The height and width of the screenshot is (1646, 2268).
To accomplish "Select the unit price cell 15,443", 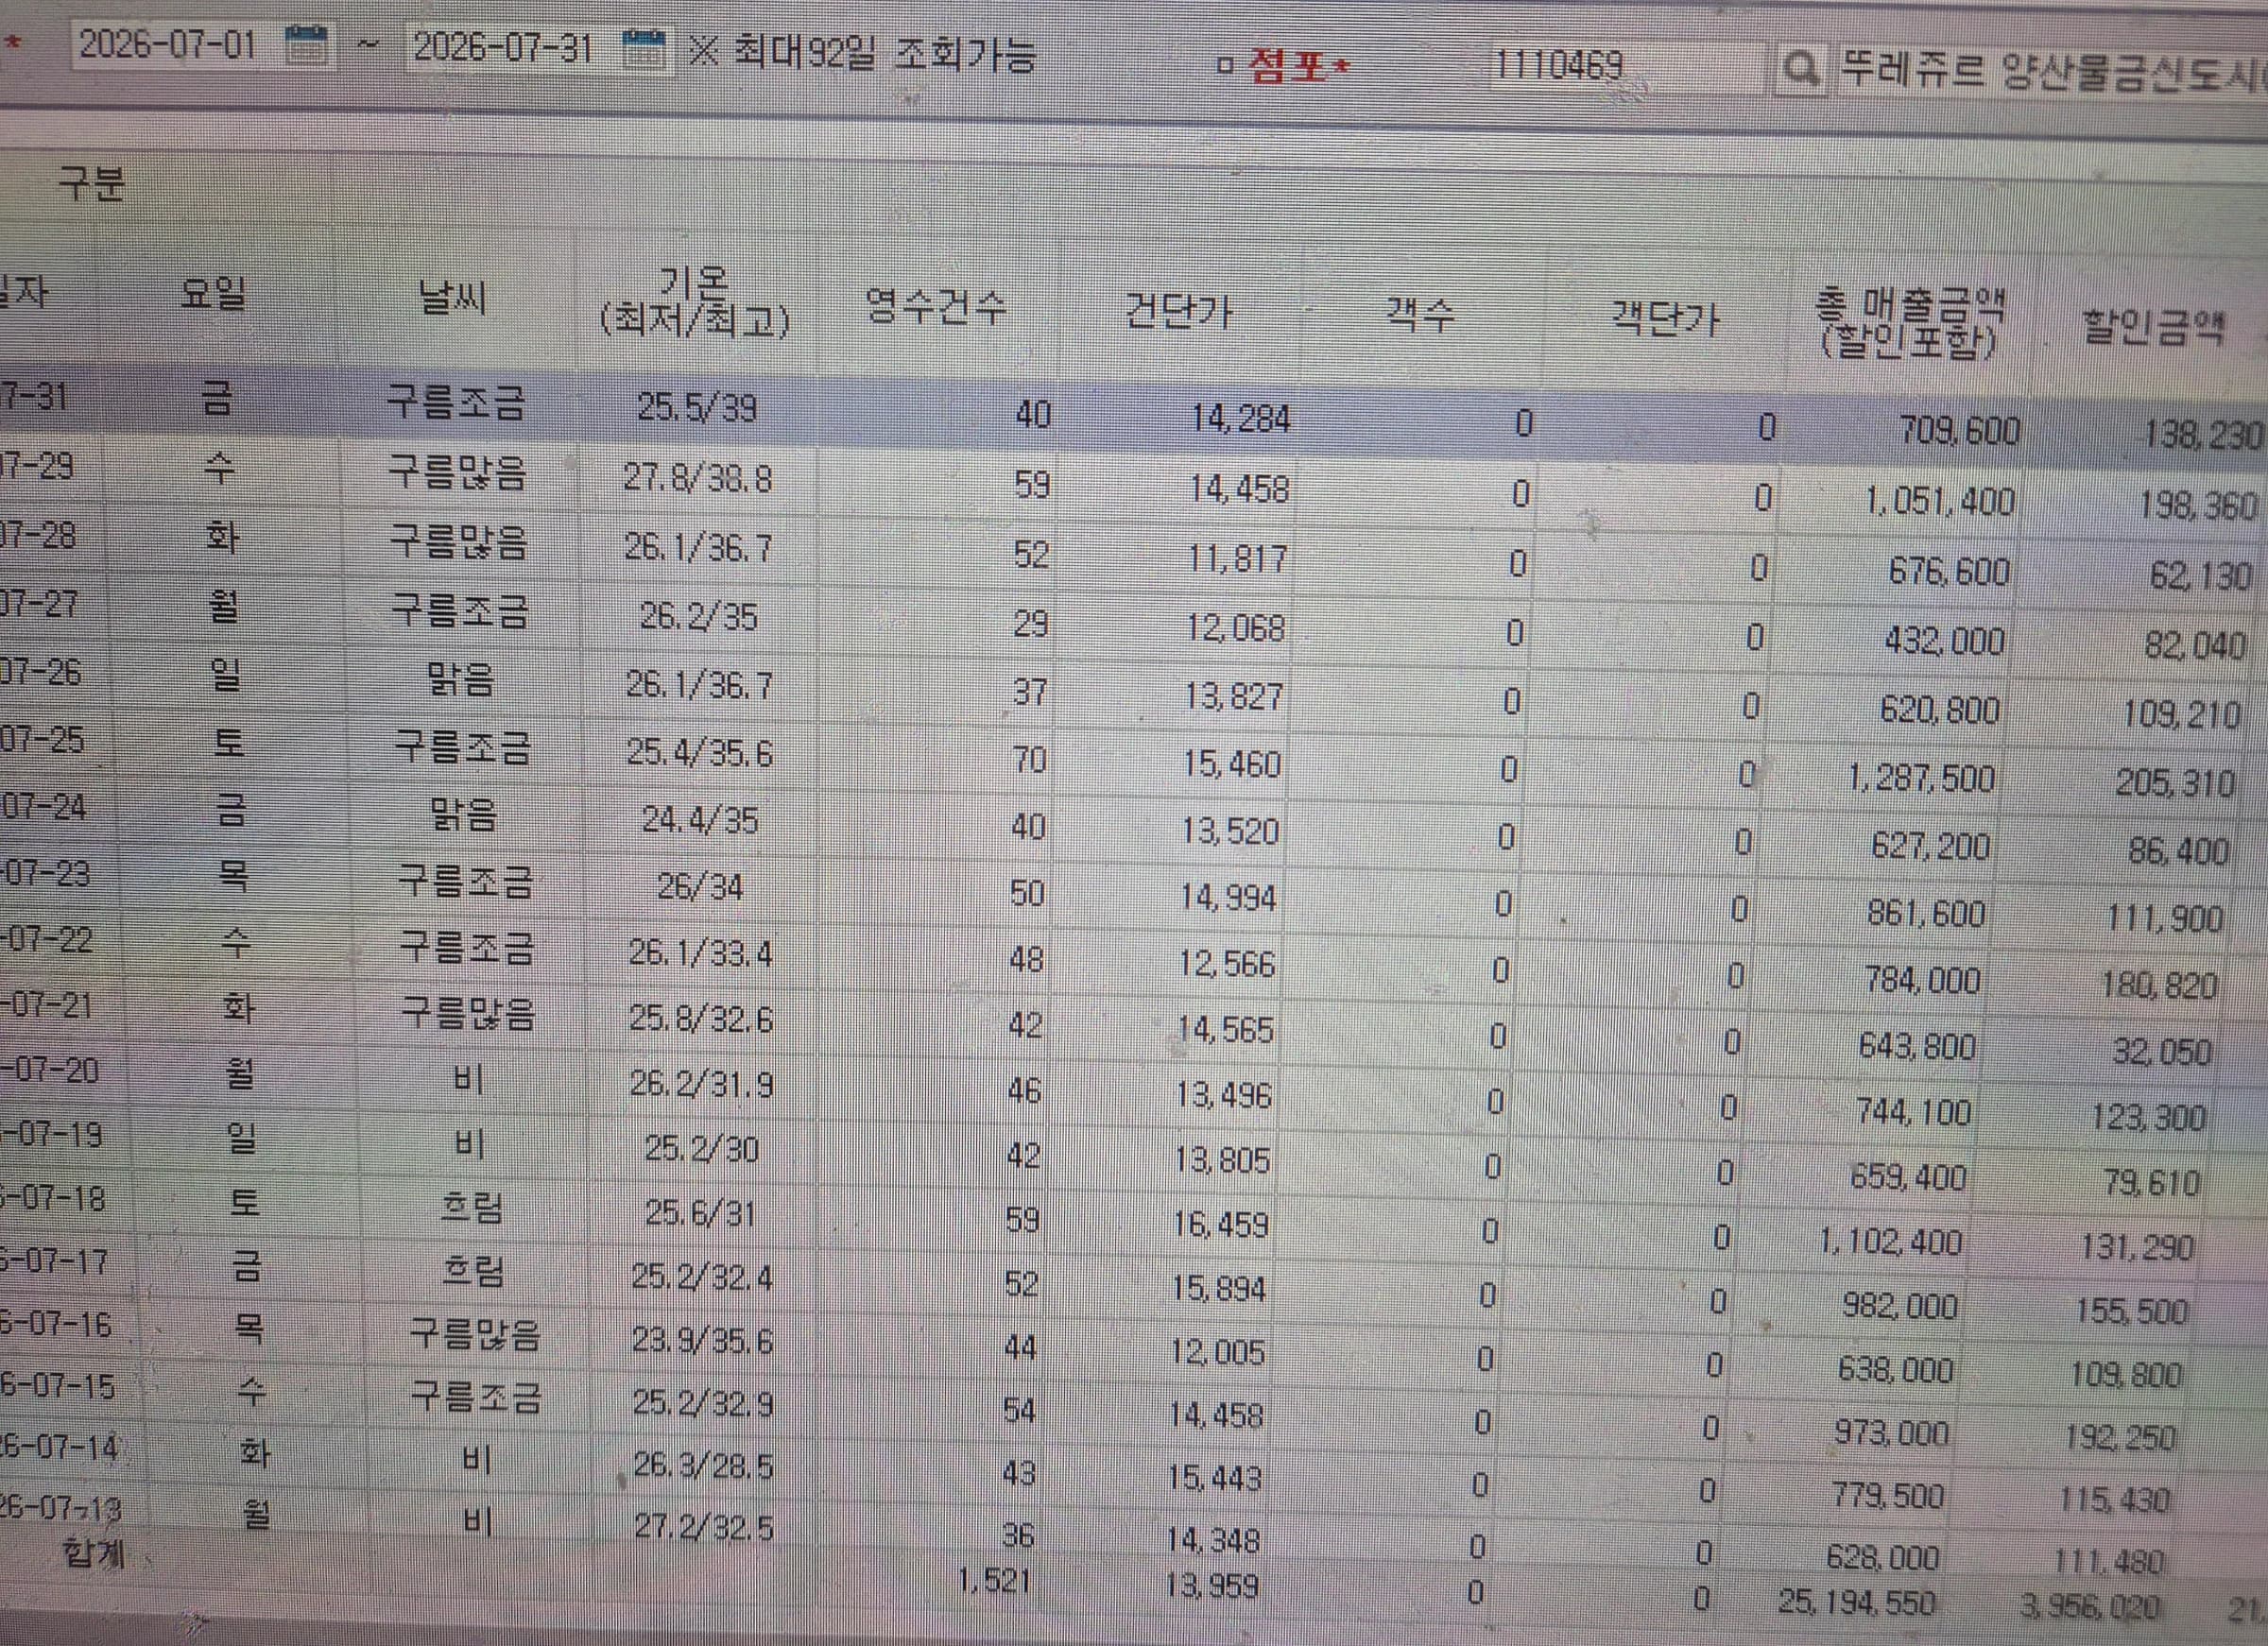I will pos(1214,1478).
